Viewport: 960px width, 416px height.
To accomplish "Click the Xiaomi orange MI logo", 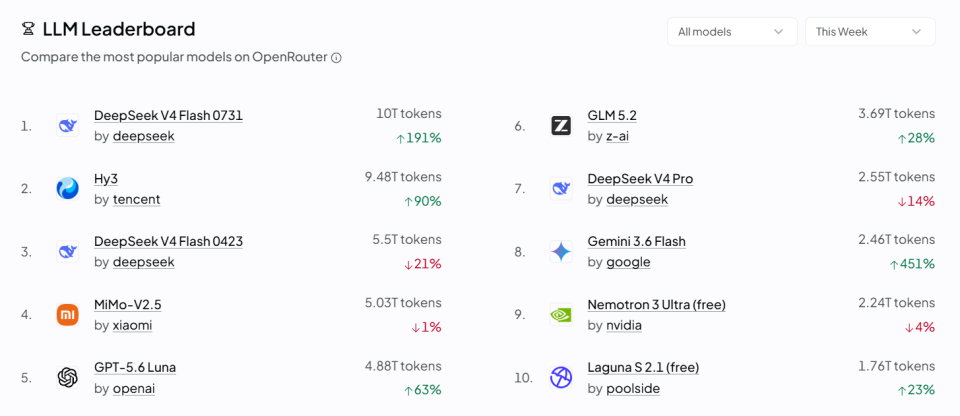I will click(67, 314).
